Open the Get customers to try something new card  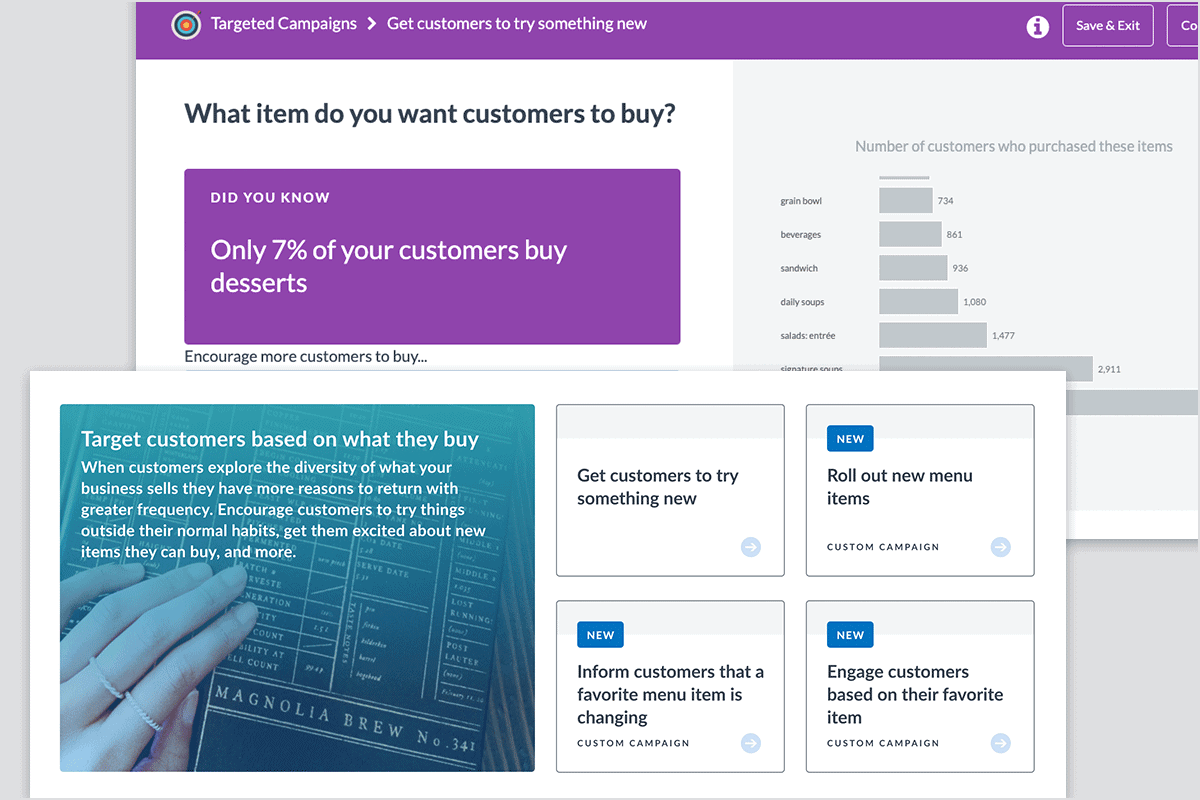pyautogui.click(x=670, y=490)
